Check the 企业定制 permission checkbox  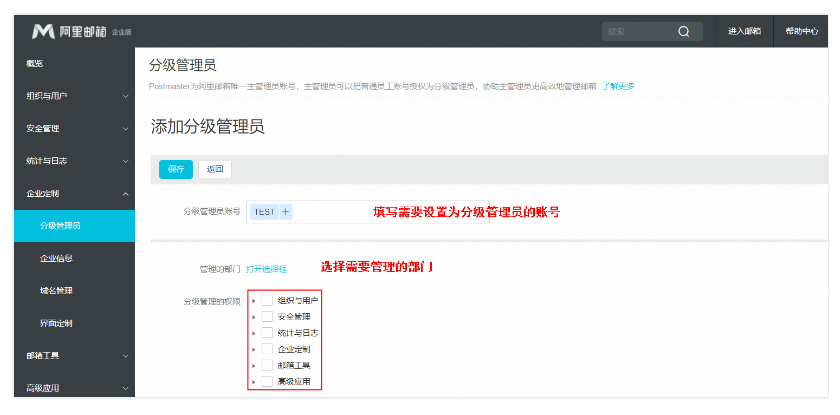[267, 349]
